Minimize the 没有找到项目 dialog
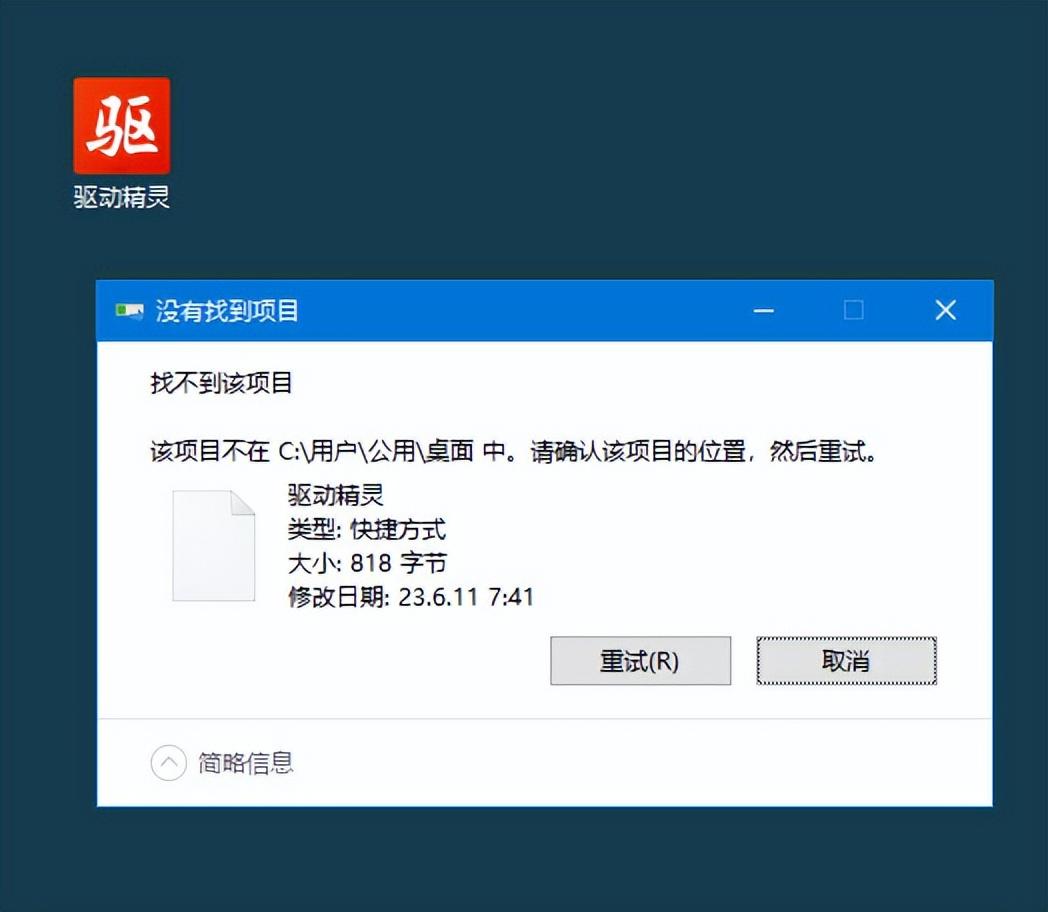The image size is (1048, 912). pyautogui.click(x=763, y=311)
